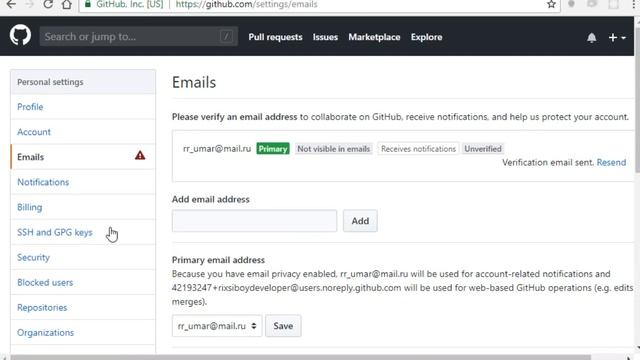View site security lock info
Viewport: 640px width, 360px height.
(87, 4)
